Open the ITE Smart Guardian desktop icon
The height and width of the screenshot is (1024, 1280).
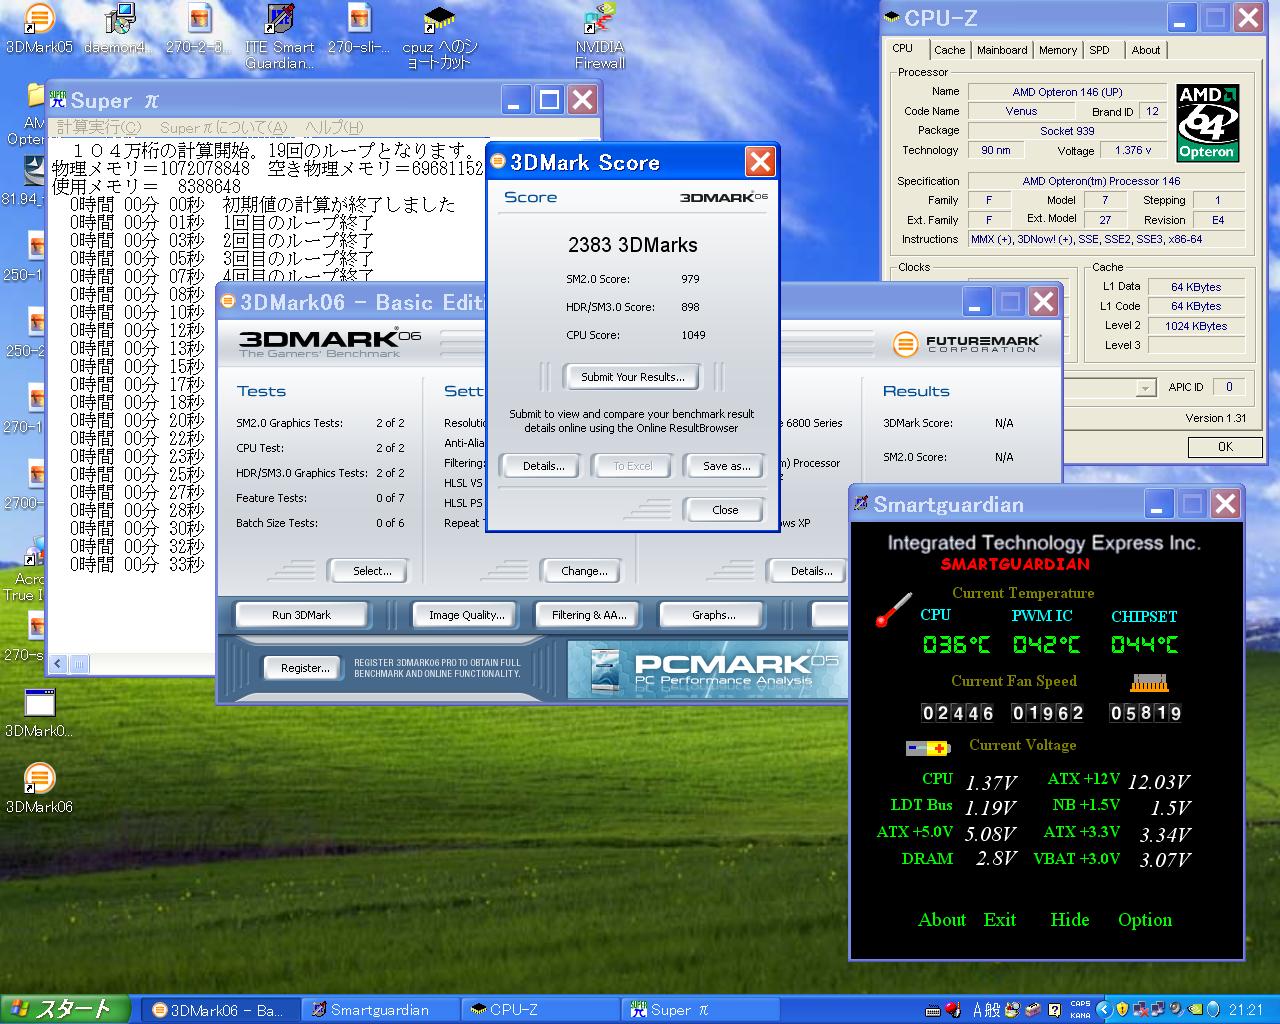coord(279,36)
